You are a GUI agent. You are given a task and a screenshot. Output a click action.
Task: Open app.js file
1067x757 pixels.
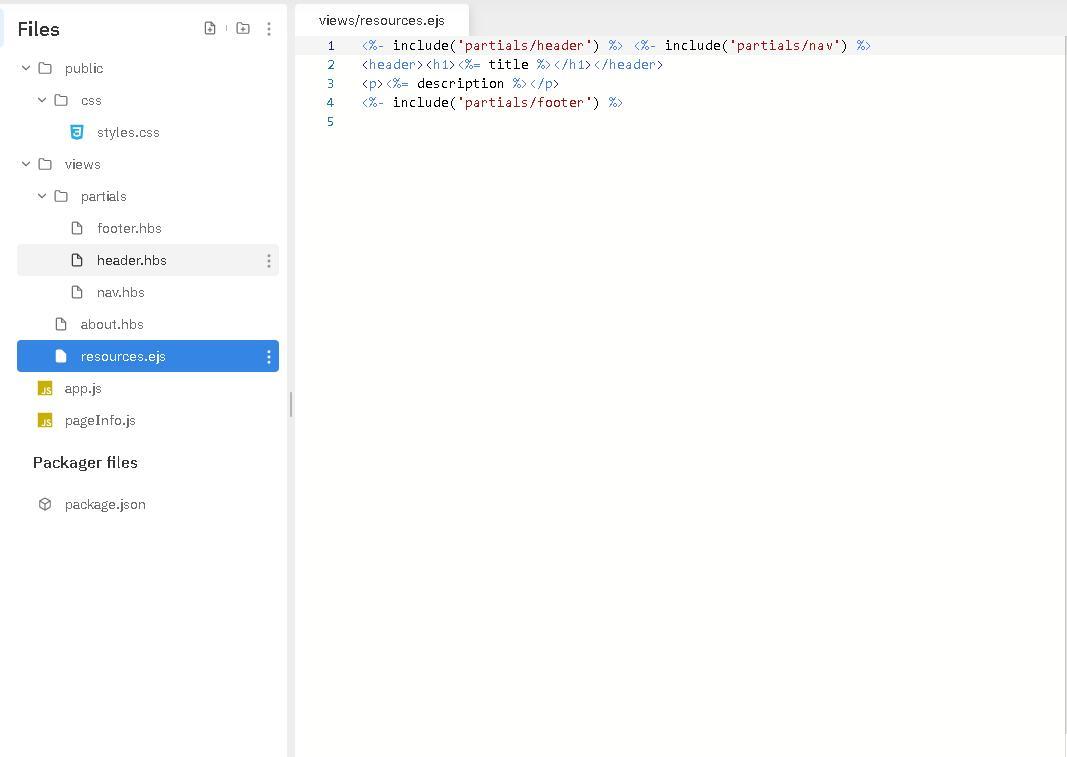(x=83, y=388)
